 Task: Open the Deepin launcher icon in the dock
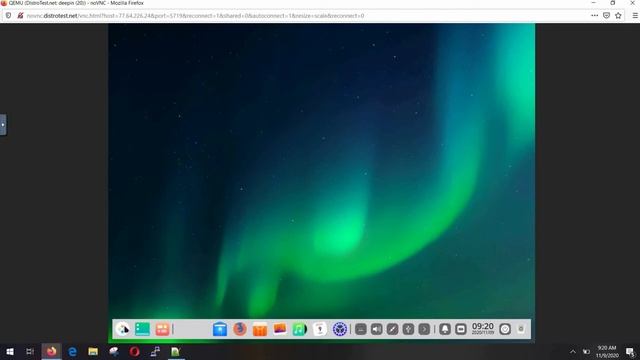[x=123, y=329]
